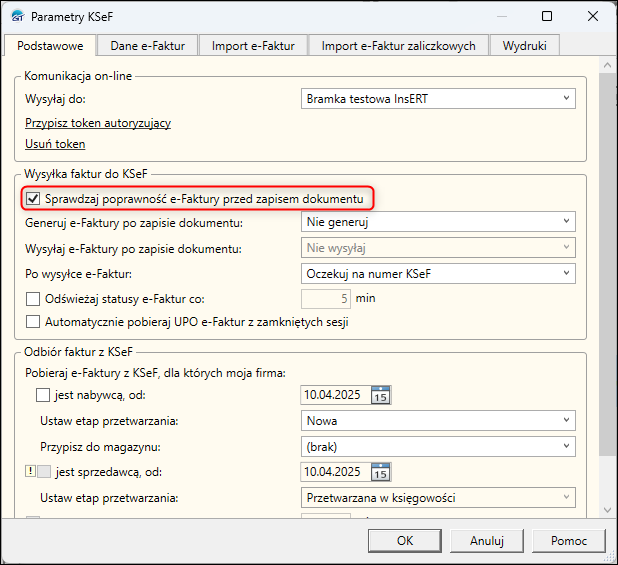
Task: Switch to the 'Dane e-Faktur' tab
Action: 147,45
